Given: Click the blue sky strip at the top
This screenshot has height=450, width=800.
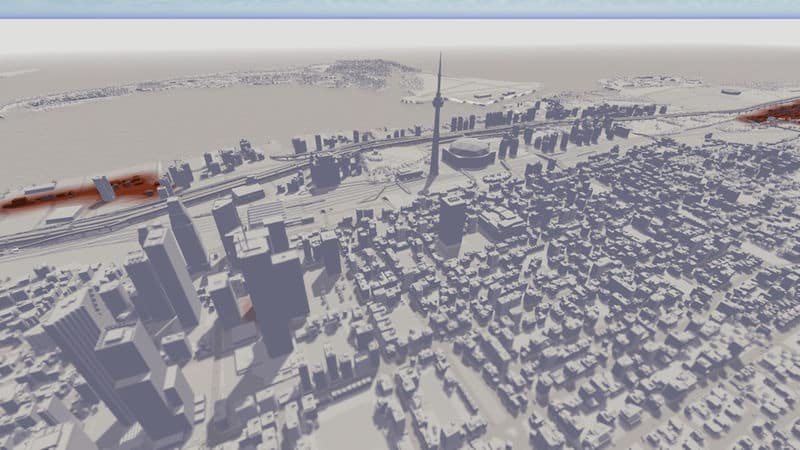Looking at the screenshot, I should click(400, 7).
